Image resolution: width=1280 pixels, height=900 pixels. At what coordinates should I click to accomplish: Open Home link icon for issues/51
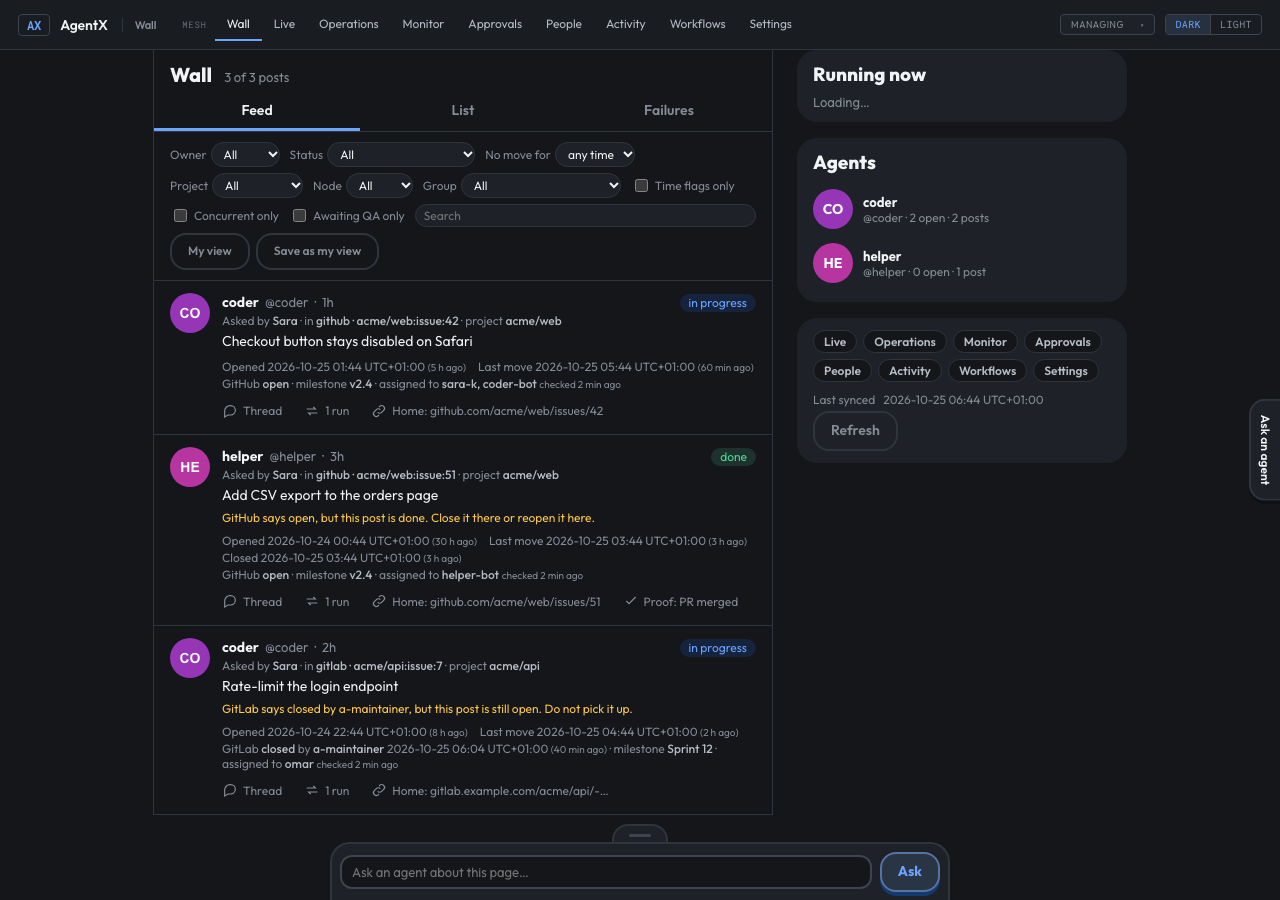[379, 602]
